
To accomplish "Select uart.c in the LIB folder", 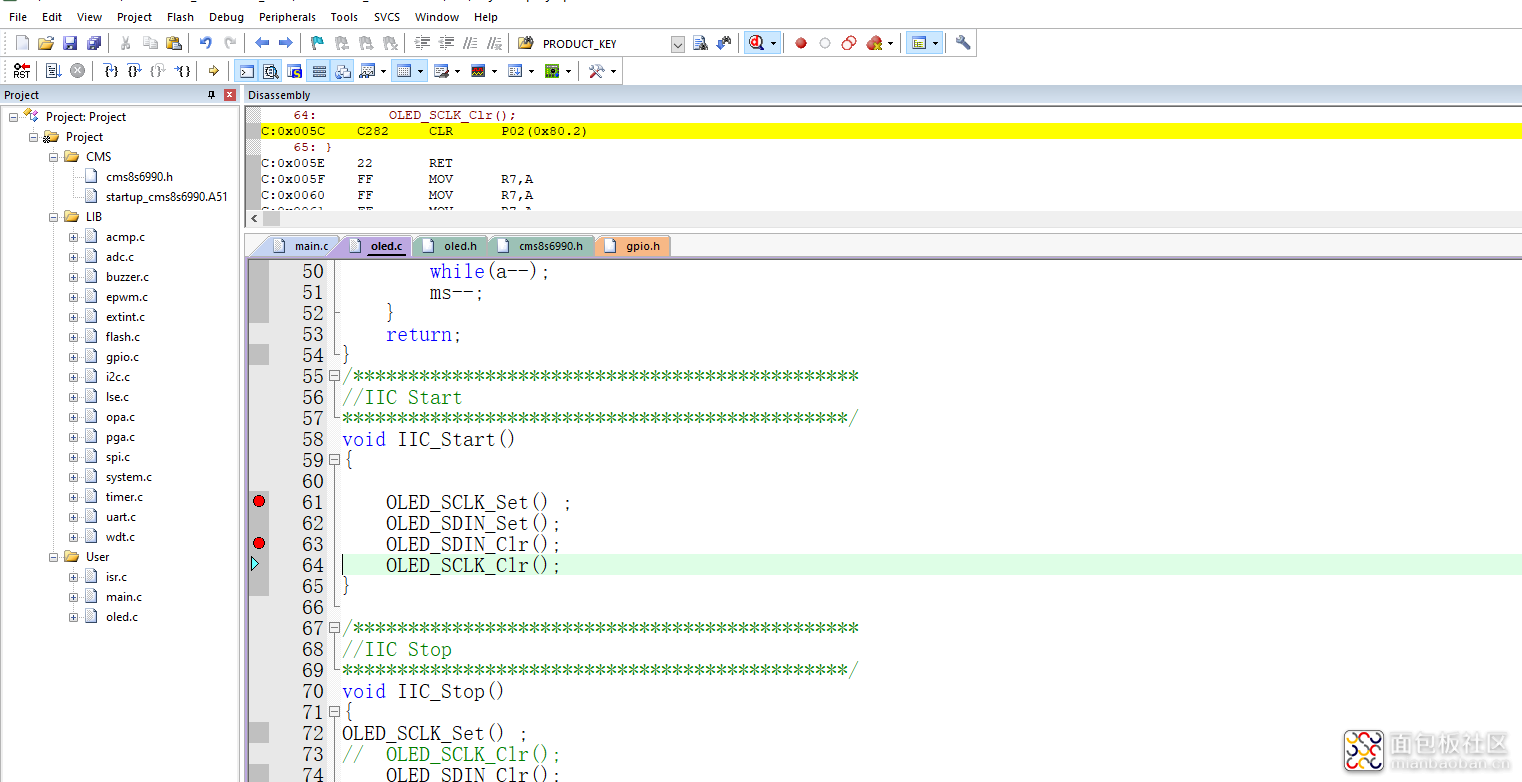I will point(121,517).
